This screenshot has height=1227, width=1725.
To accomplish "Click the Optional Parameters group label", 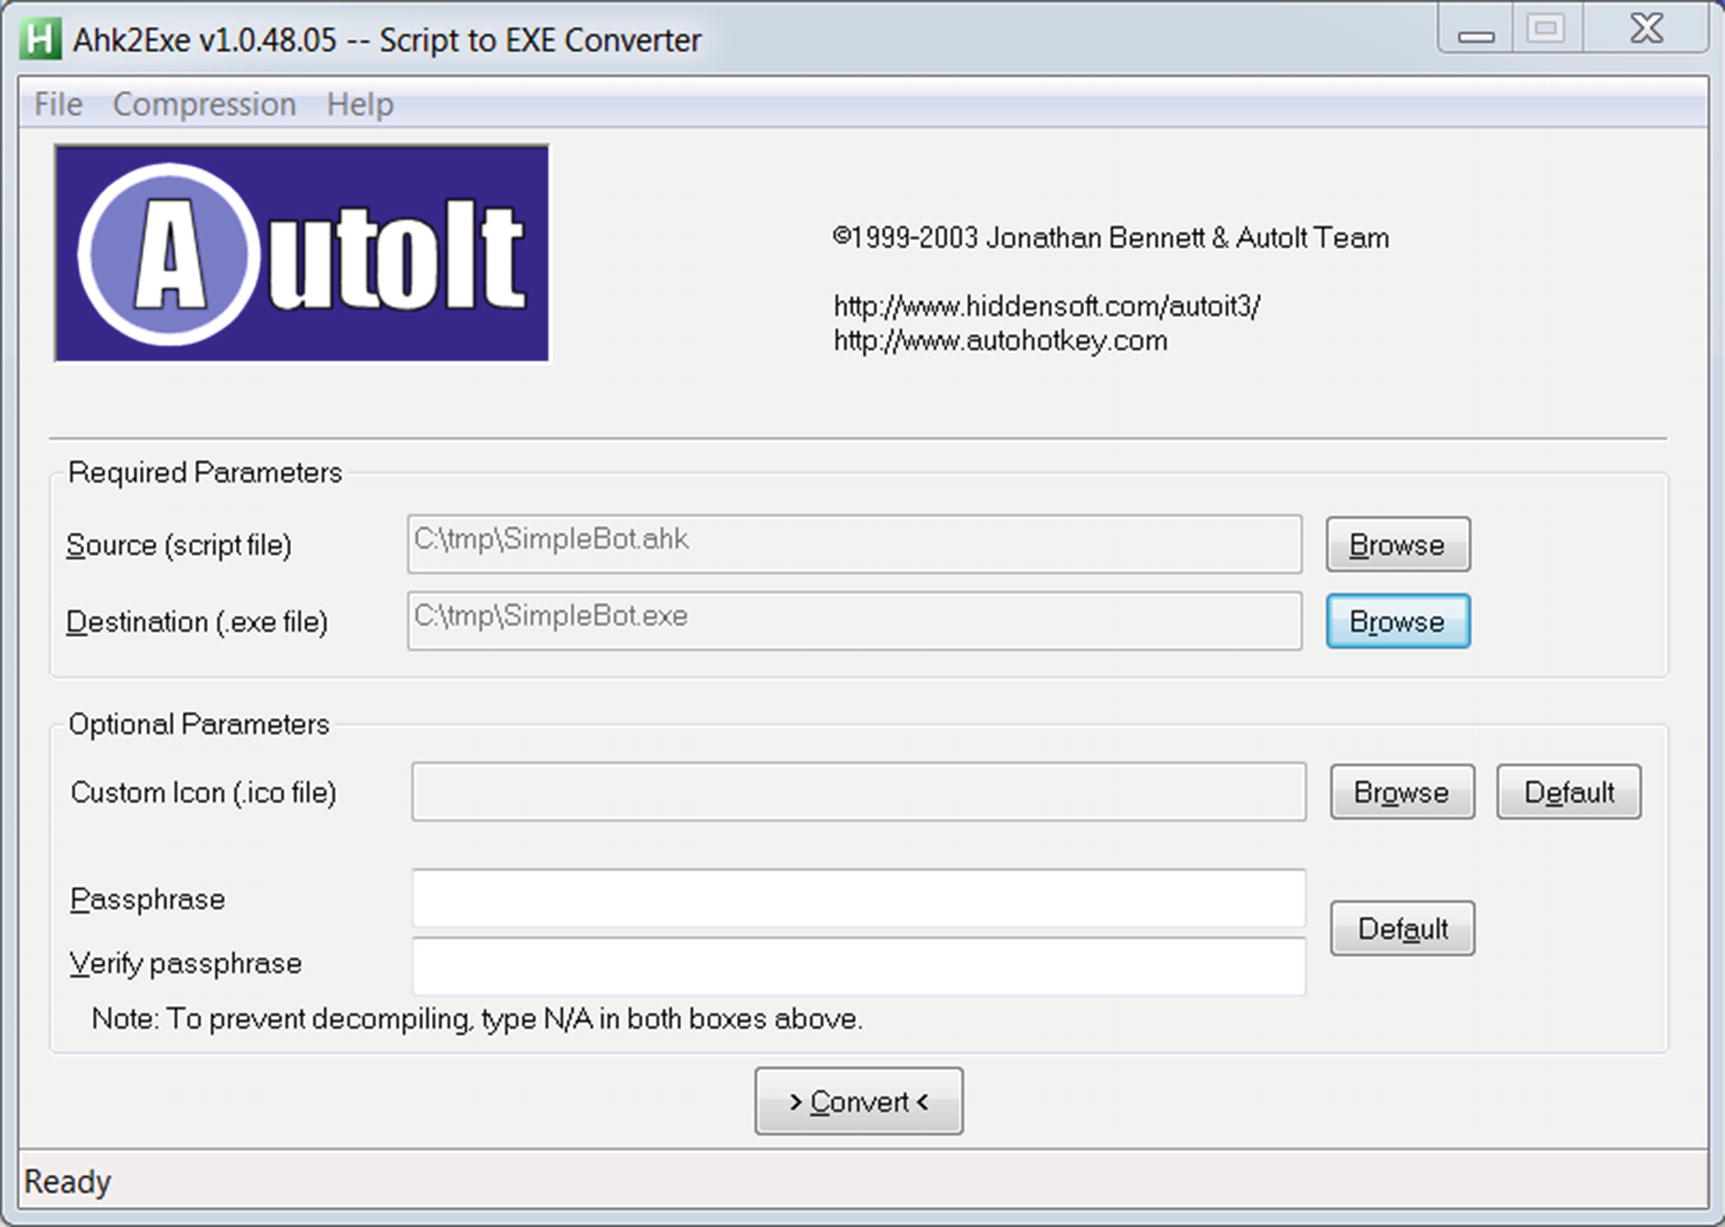I will pyautogui.click(x=199, y=724).
